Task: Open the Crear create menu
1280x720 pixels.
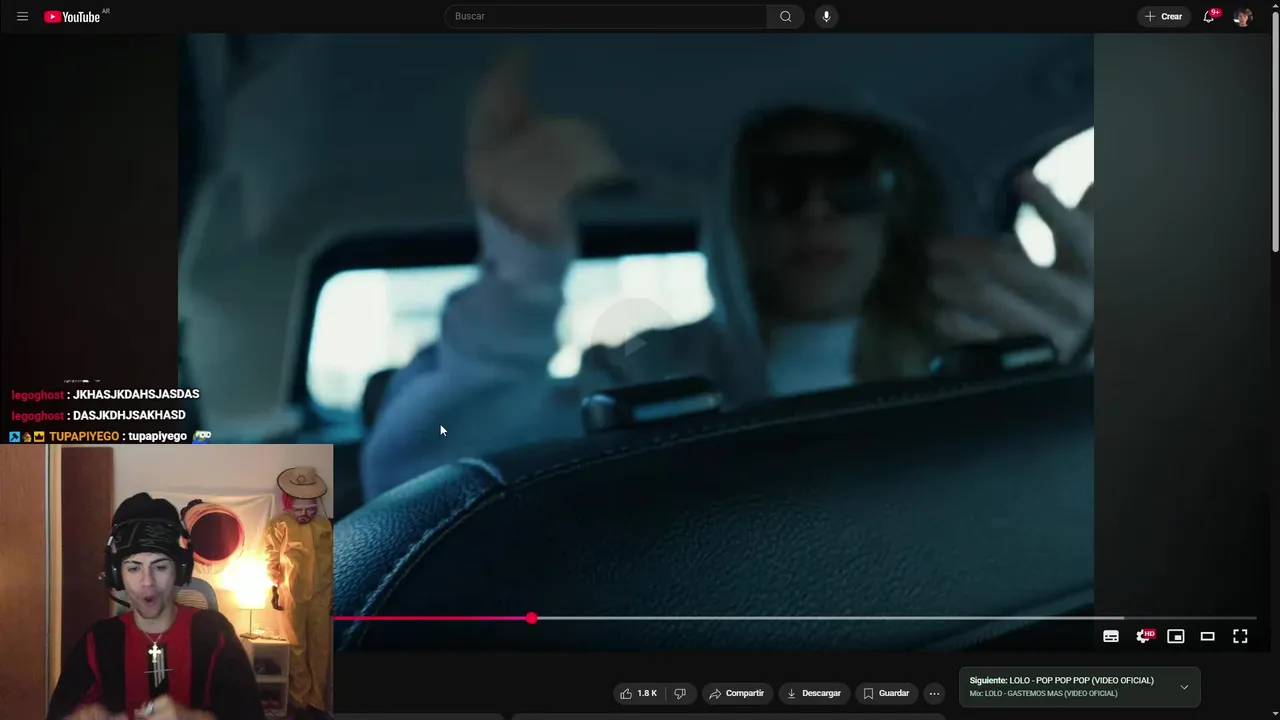Action: [1164, 16]
